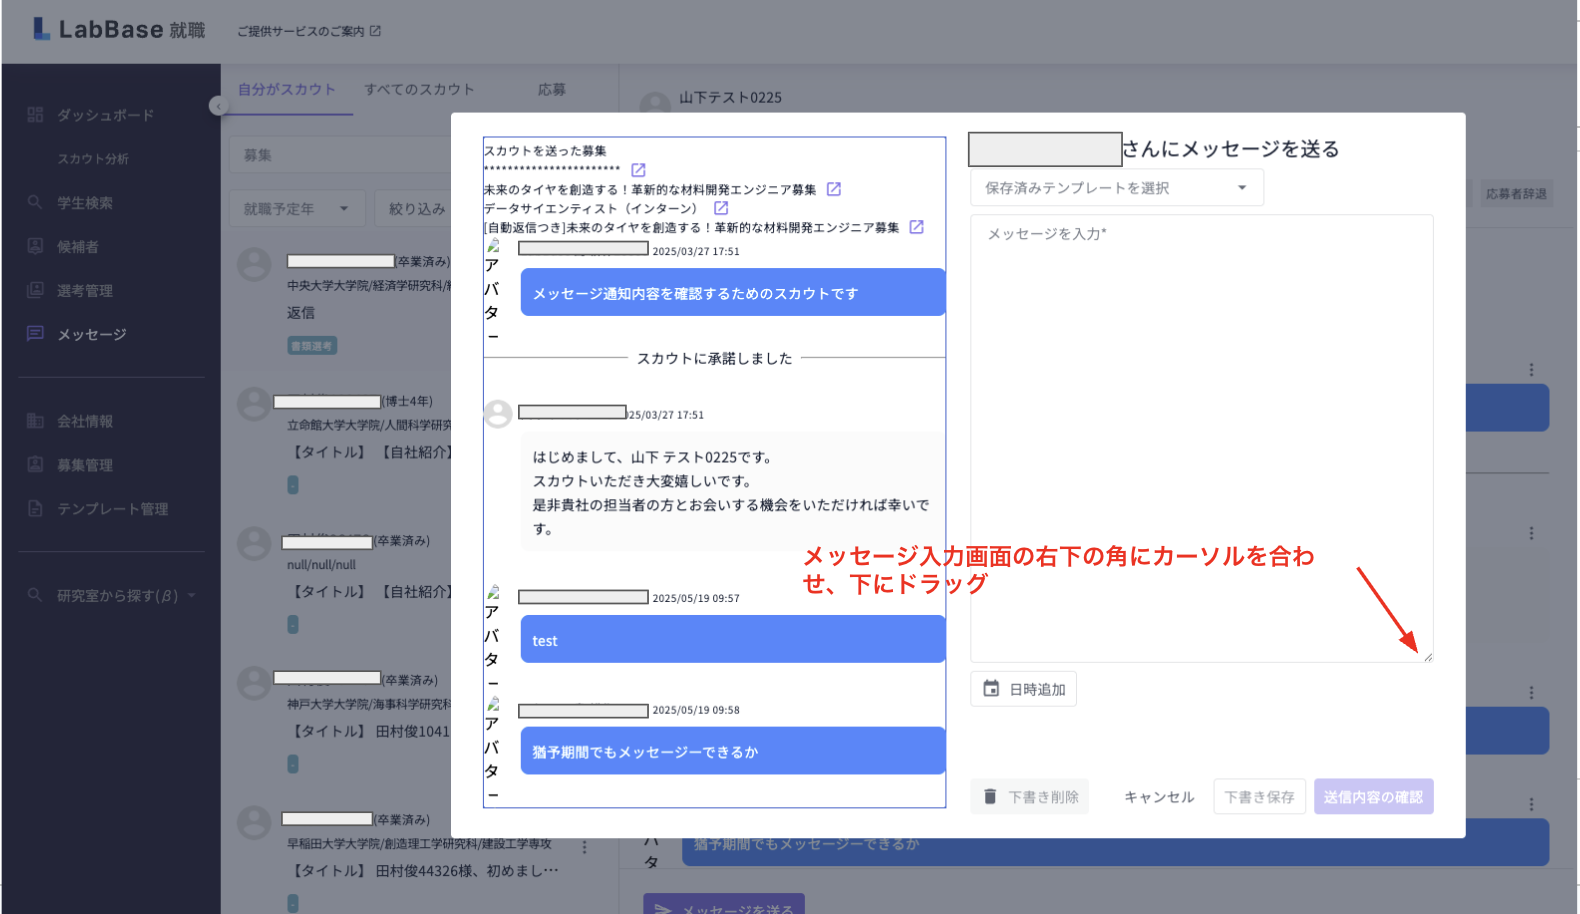Screen dimensions: 1580x914
Task: Click the student avatar beside the 17:51 reply
Action: point(498,414)
